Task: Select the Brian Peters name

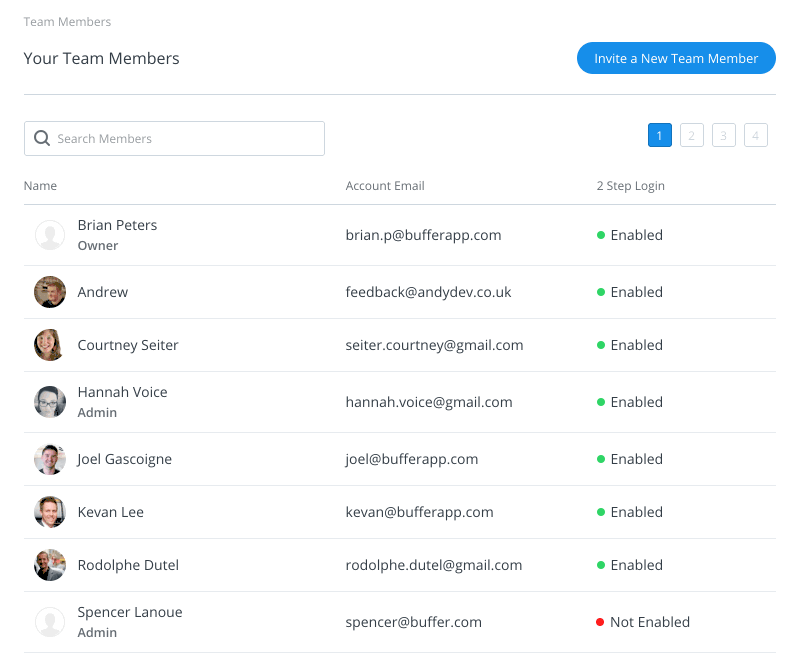Action: (x=117, y=225)
